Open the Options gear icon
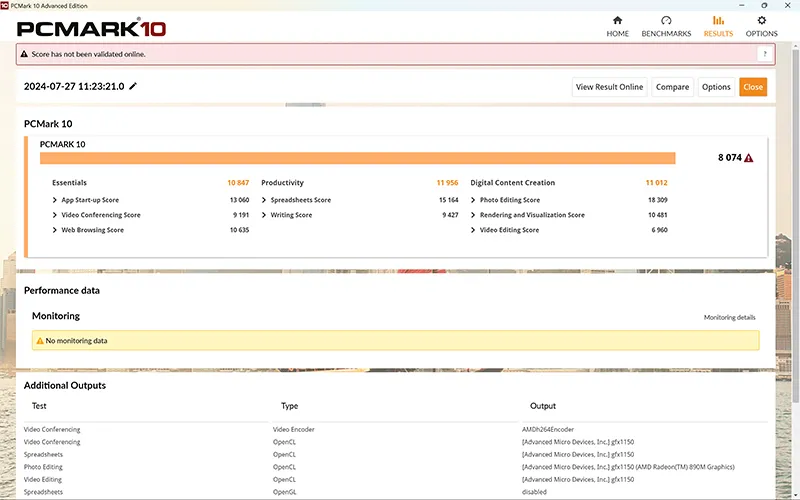Image resolution: width=800 pixels, height=500 pixels. (761, 20)
